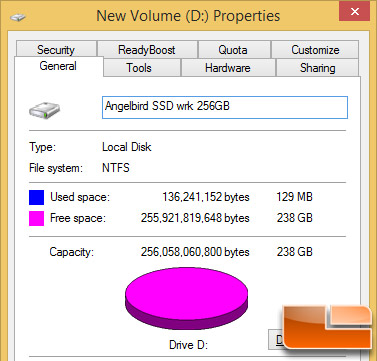Open the Security tab
This screenshot has width=377, height=361.
click(56, 49)
